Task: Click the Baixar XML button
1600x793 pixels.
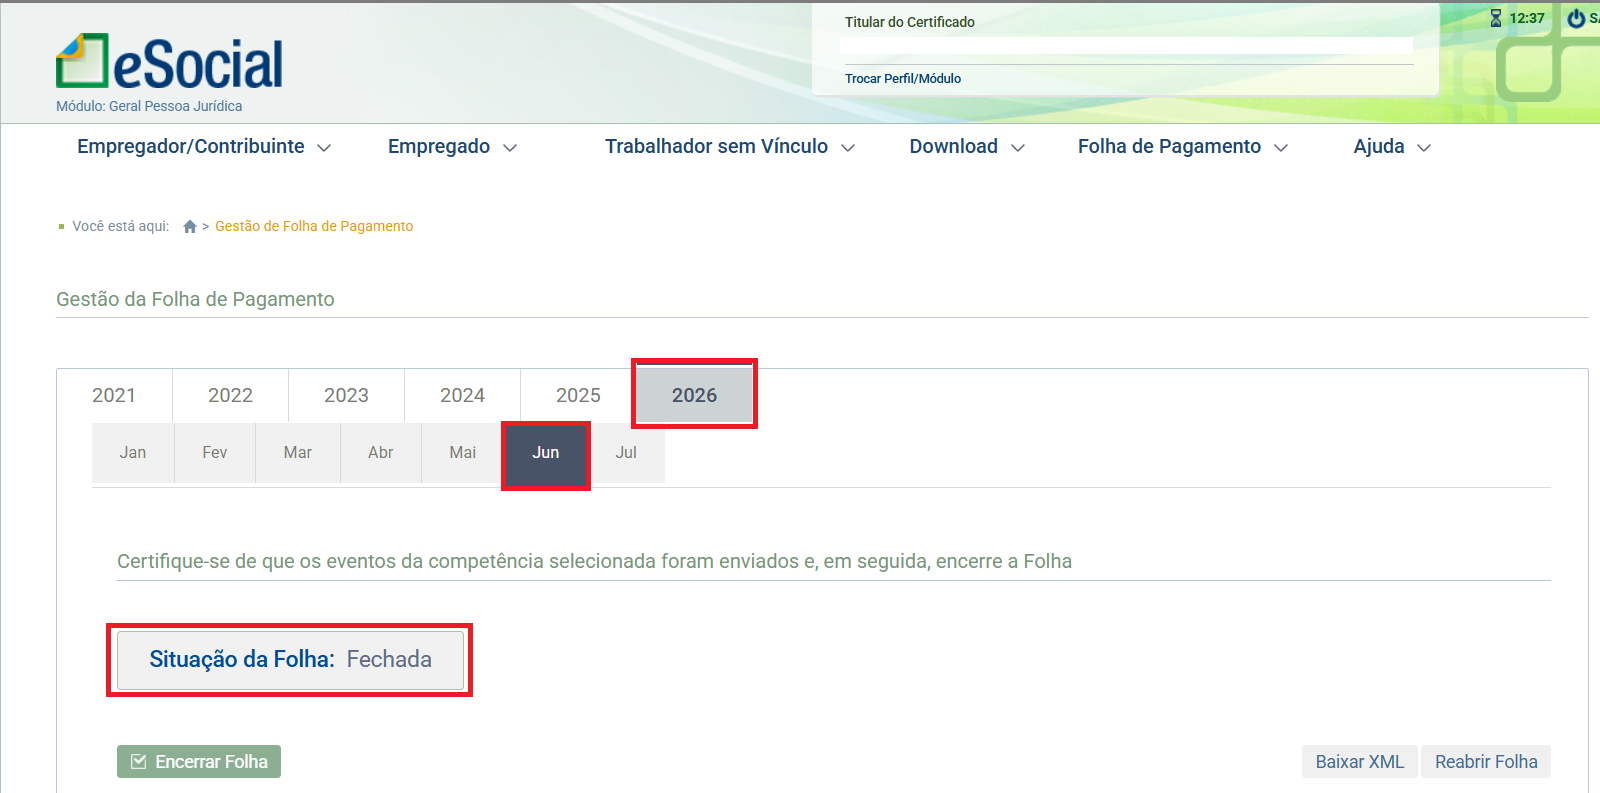Action: coord(1360,762)
